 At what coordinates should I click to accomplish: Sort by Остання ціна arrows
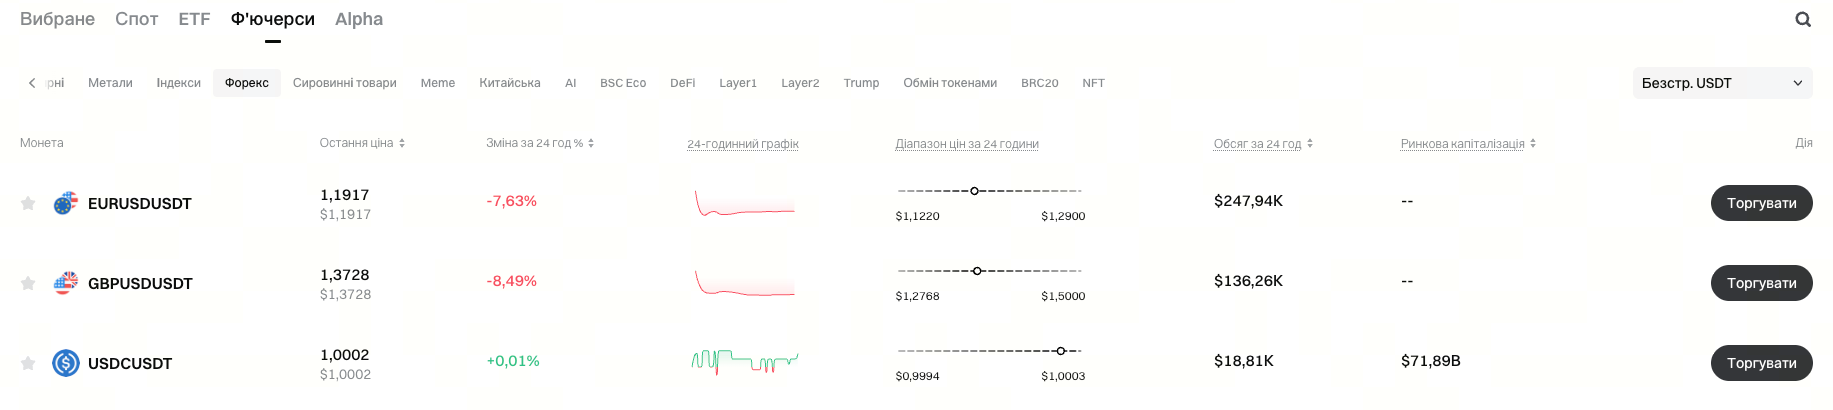402,143
